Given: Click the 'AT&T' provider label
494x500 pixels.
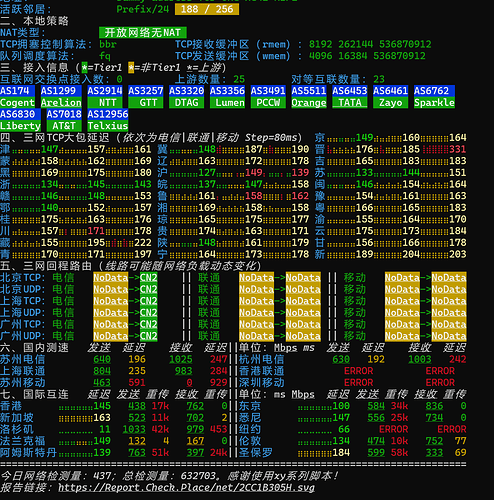Looking at the screenshot, I should [64, 126].
